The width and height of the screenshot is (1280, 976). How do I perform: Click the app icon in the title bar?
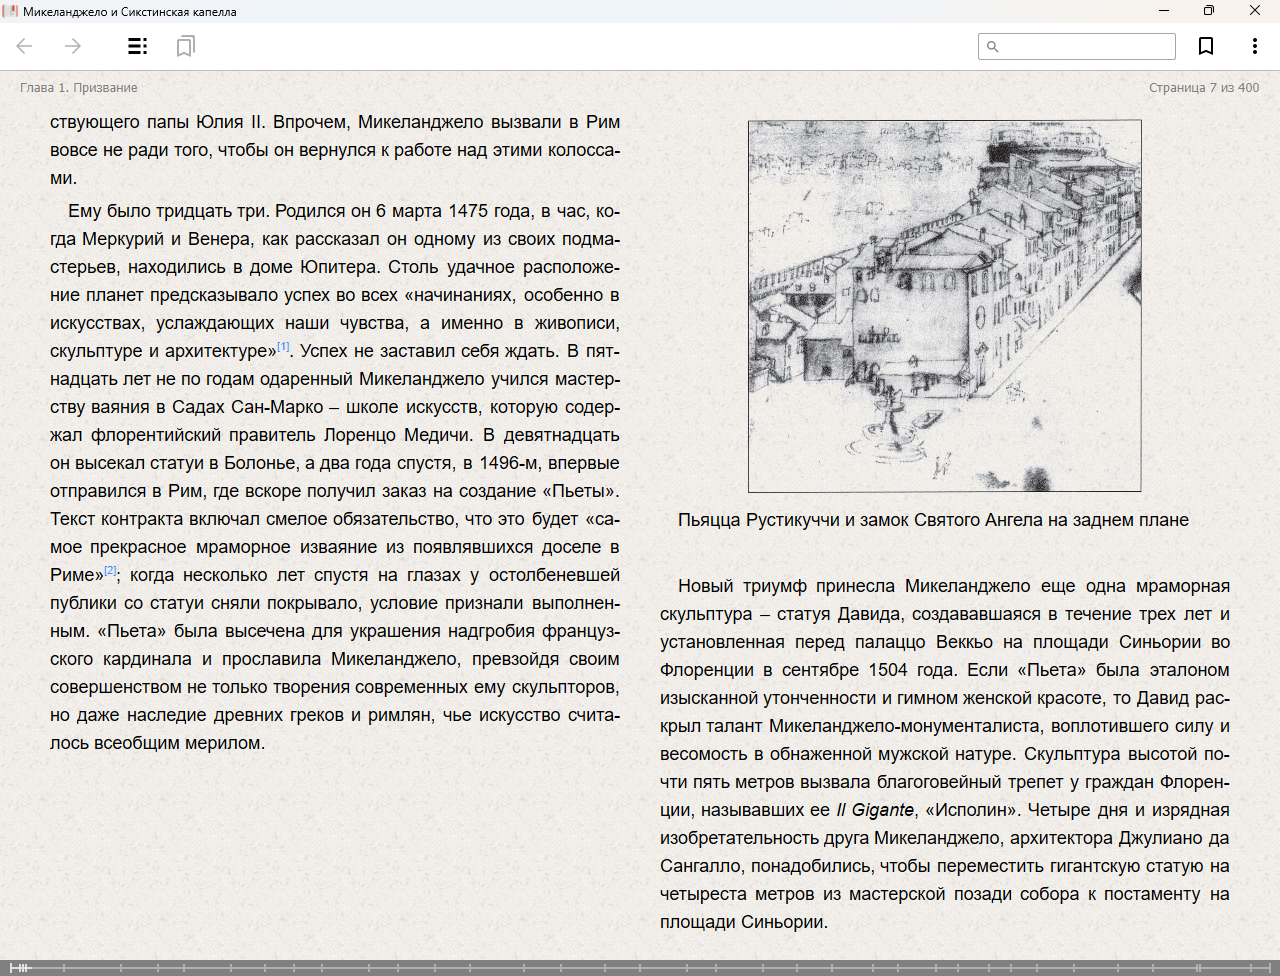11,11
